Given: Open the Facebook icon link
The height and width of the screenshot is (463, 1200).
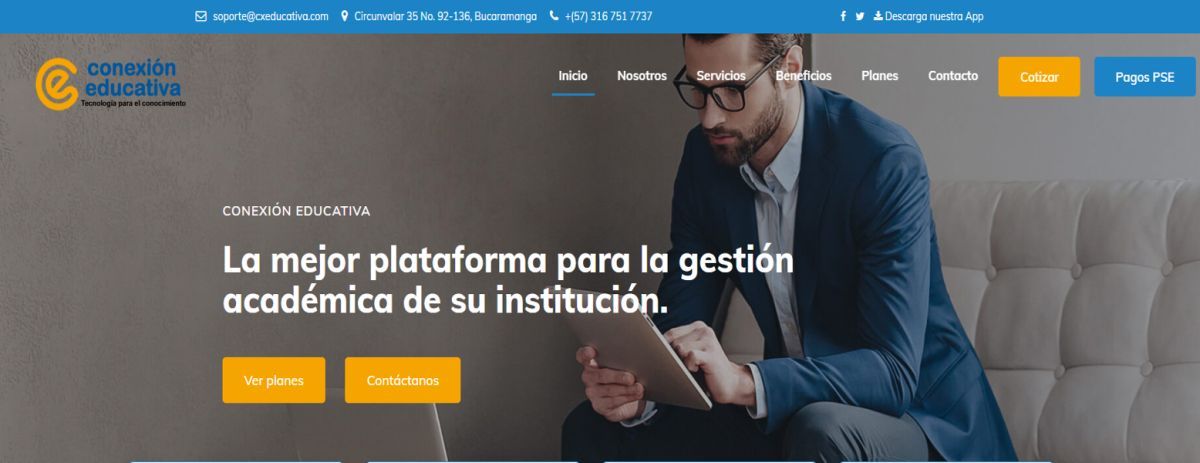Looking at the screenshot, I should (843, 16).
